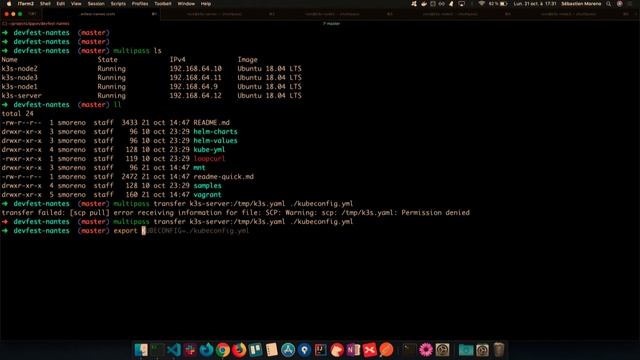Screen dimensions: 640x360
Task: Launch IntelliJ IDEA from the Dock
Action: (x=320, y=350)
